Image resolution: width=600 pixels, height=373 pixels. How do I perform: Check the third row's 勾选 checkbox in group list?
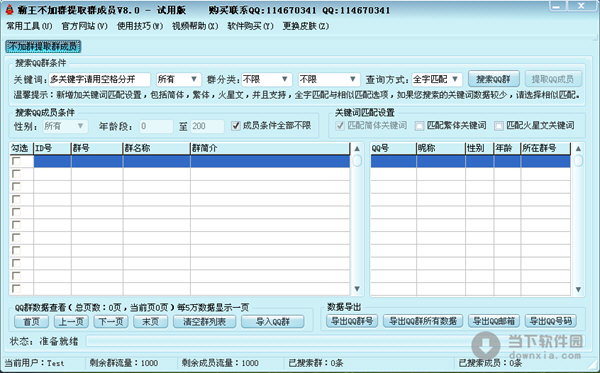[x=16, y=186]
